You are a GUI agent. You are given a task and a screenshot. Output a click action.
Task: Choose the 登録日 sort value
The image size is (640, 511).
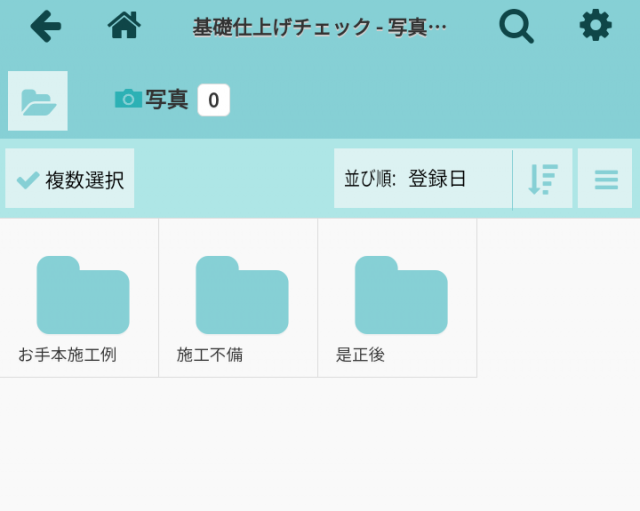[x=437, y=179]
